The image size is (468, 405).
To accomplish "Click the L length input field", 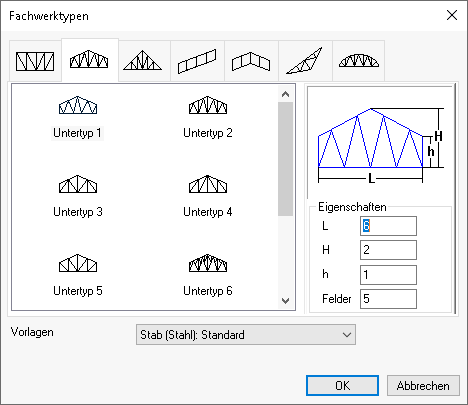I will pos(388,226).
